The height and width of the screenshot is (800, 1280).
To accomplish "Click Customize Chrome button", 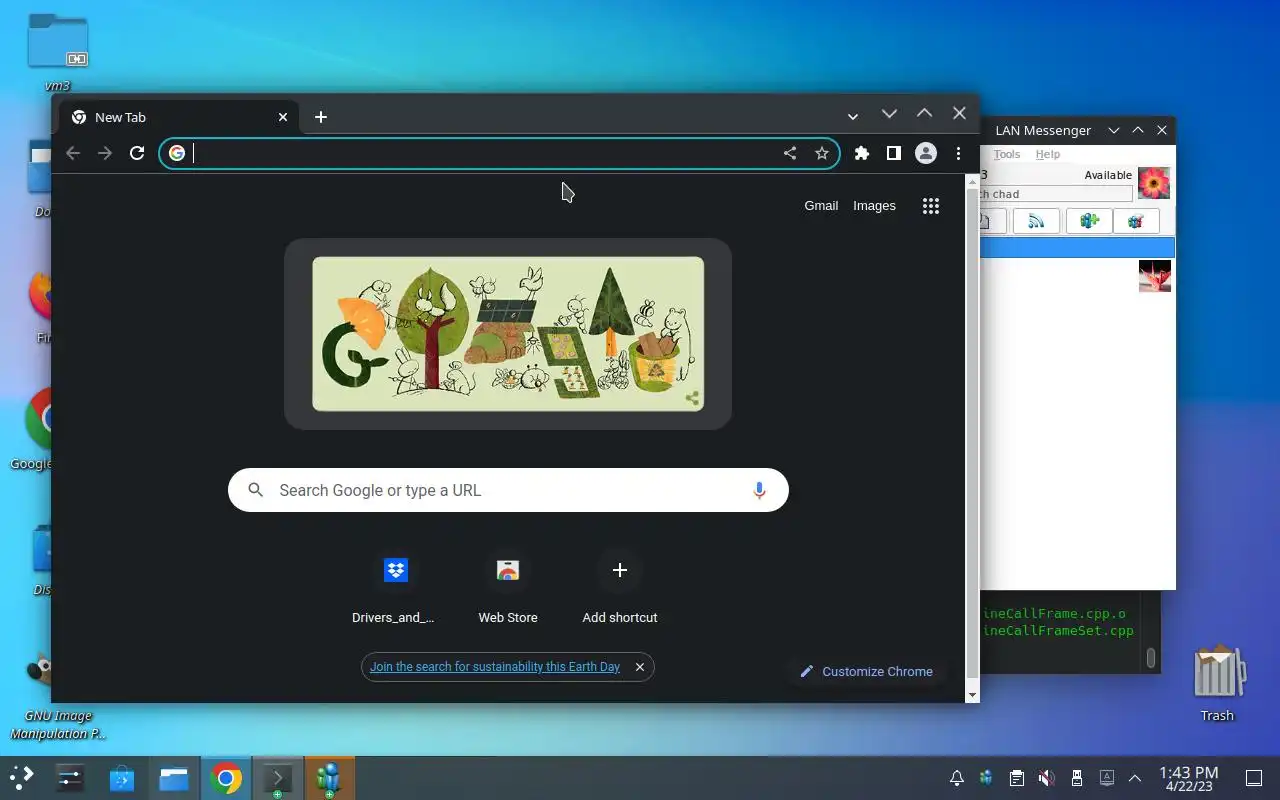I will (x=867, y=671).
